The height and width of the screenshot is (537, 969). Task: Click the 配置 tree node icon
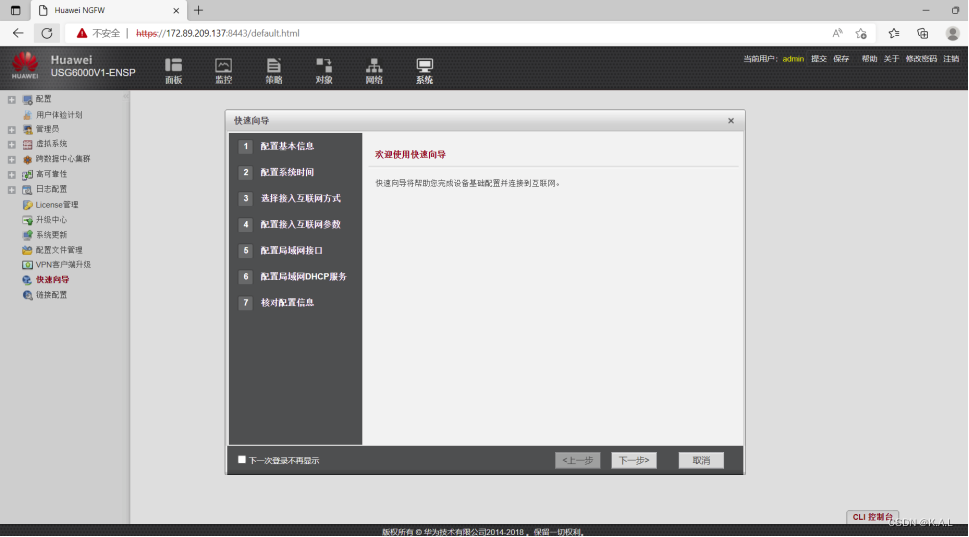coord(27,99)
